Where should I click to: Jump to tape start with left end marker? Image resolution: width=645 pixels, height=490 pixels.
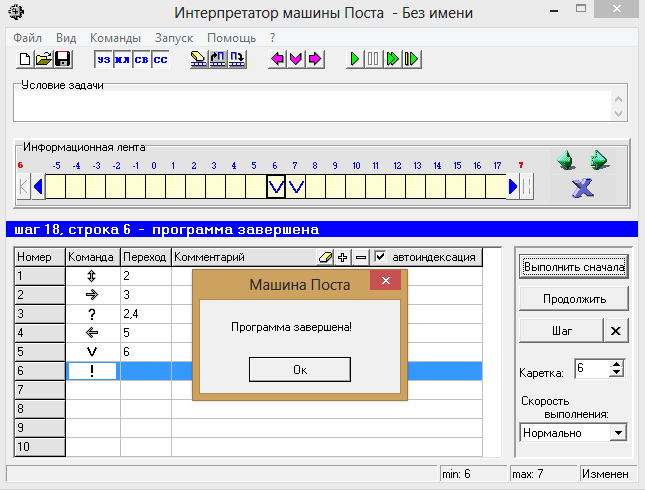coord(24,187)
